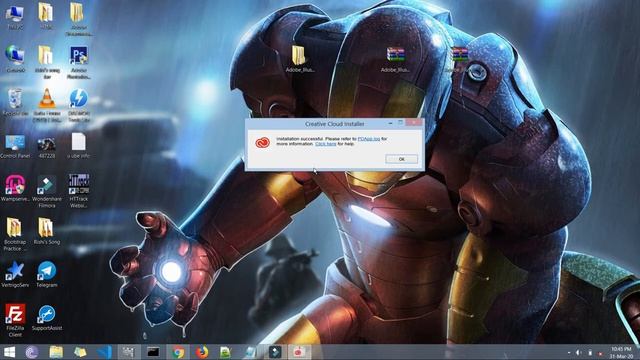The width and height of the screenshot is (640, 360).
Task: Select the blank white text file icon
Action: coord(78,145)
